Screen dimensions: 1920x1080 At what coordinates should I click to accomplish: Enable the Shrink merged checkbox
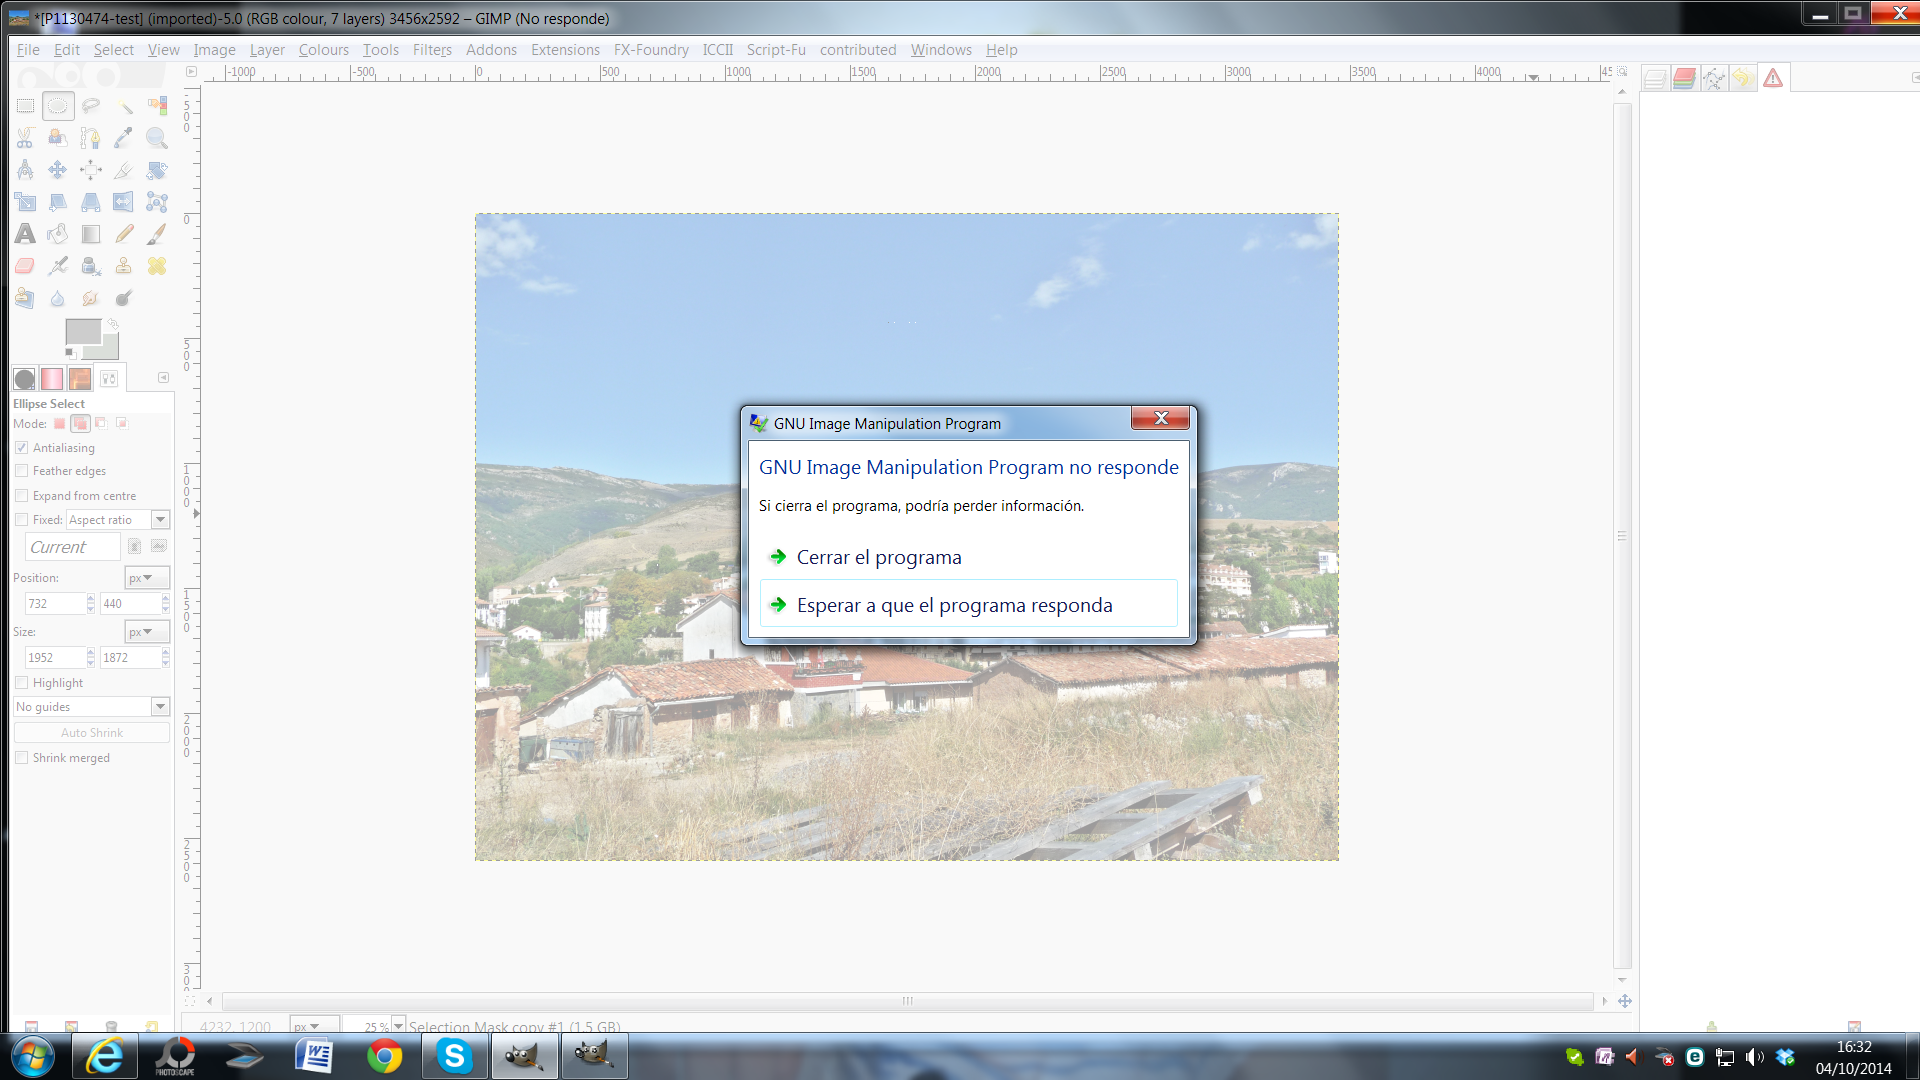coord(22,758)
